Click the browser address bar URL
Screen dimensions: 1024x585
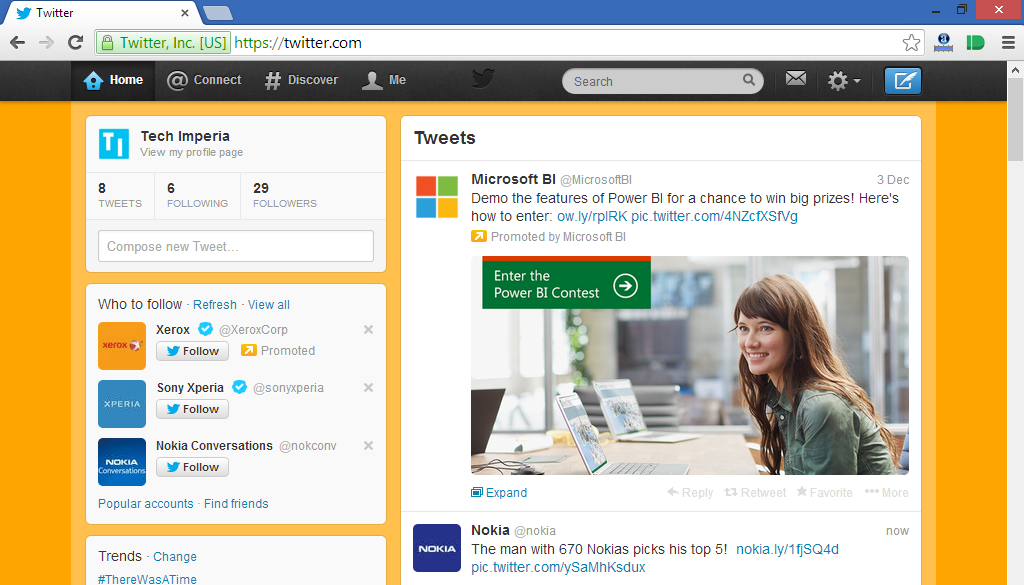[298, 43]
